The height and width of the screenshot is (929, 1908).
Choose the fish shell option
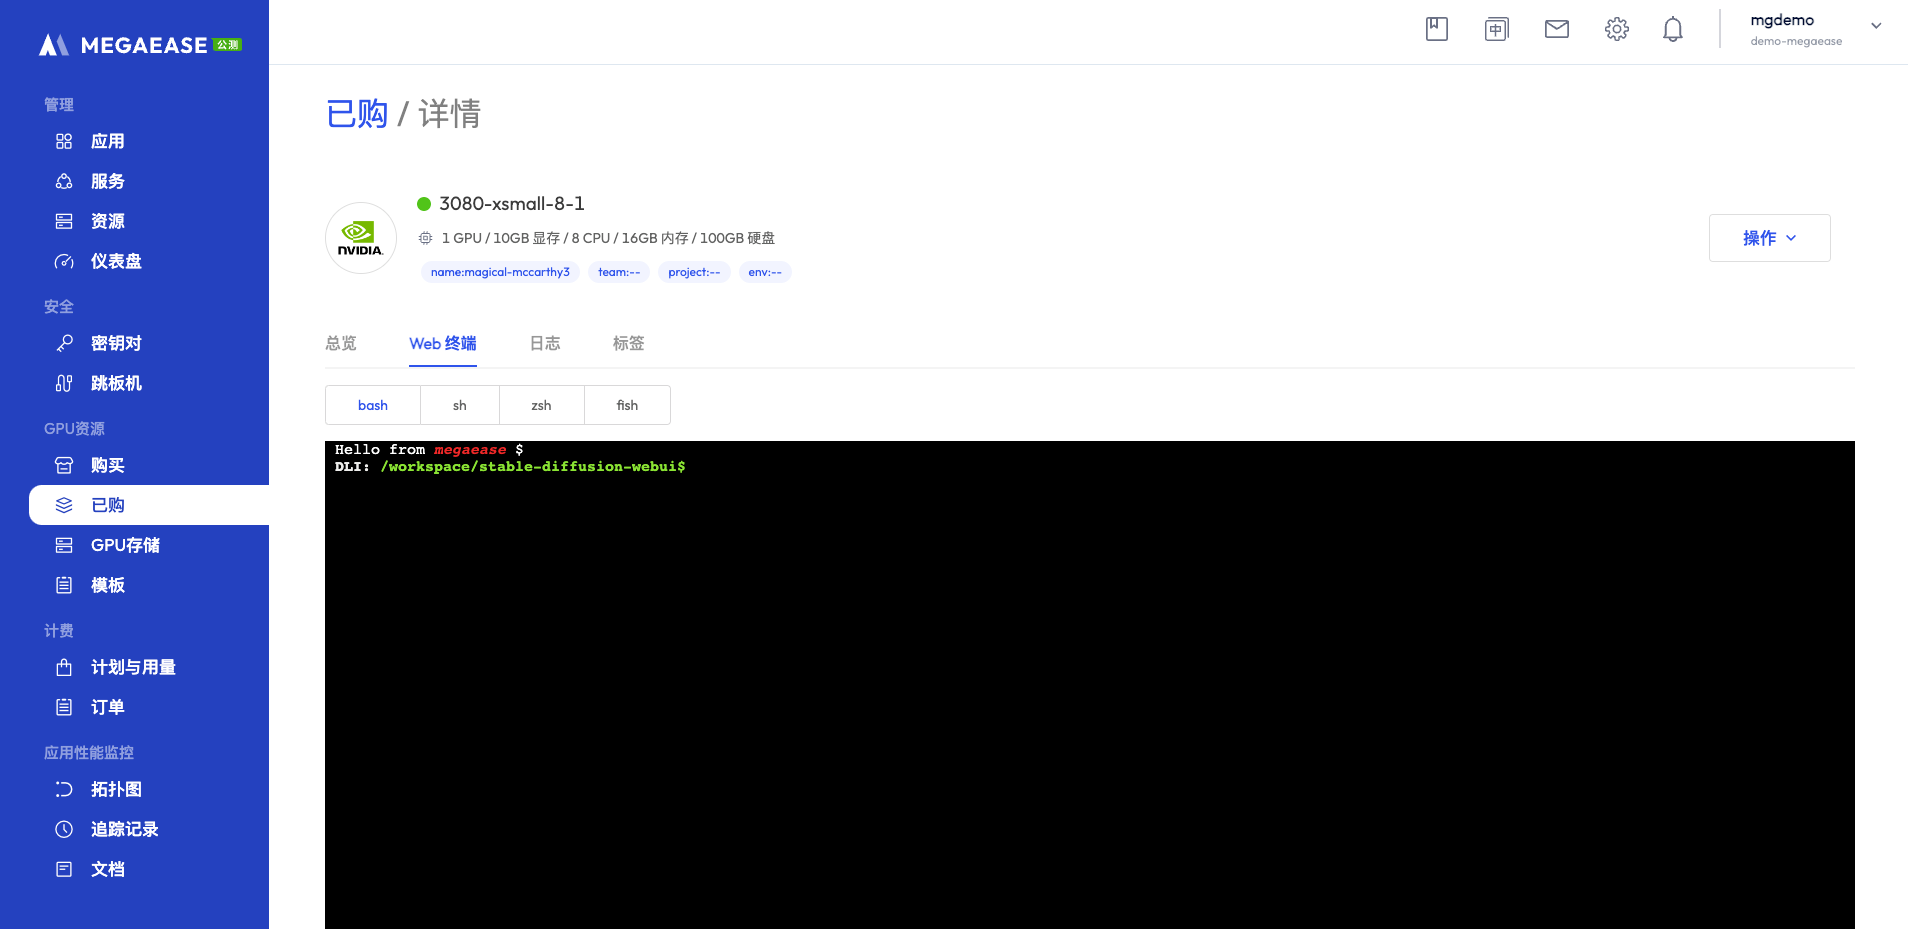tap(627, 405)
